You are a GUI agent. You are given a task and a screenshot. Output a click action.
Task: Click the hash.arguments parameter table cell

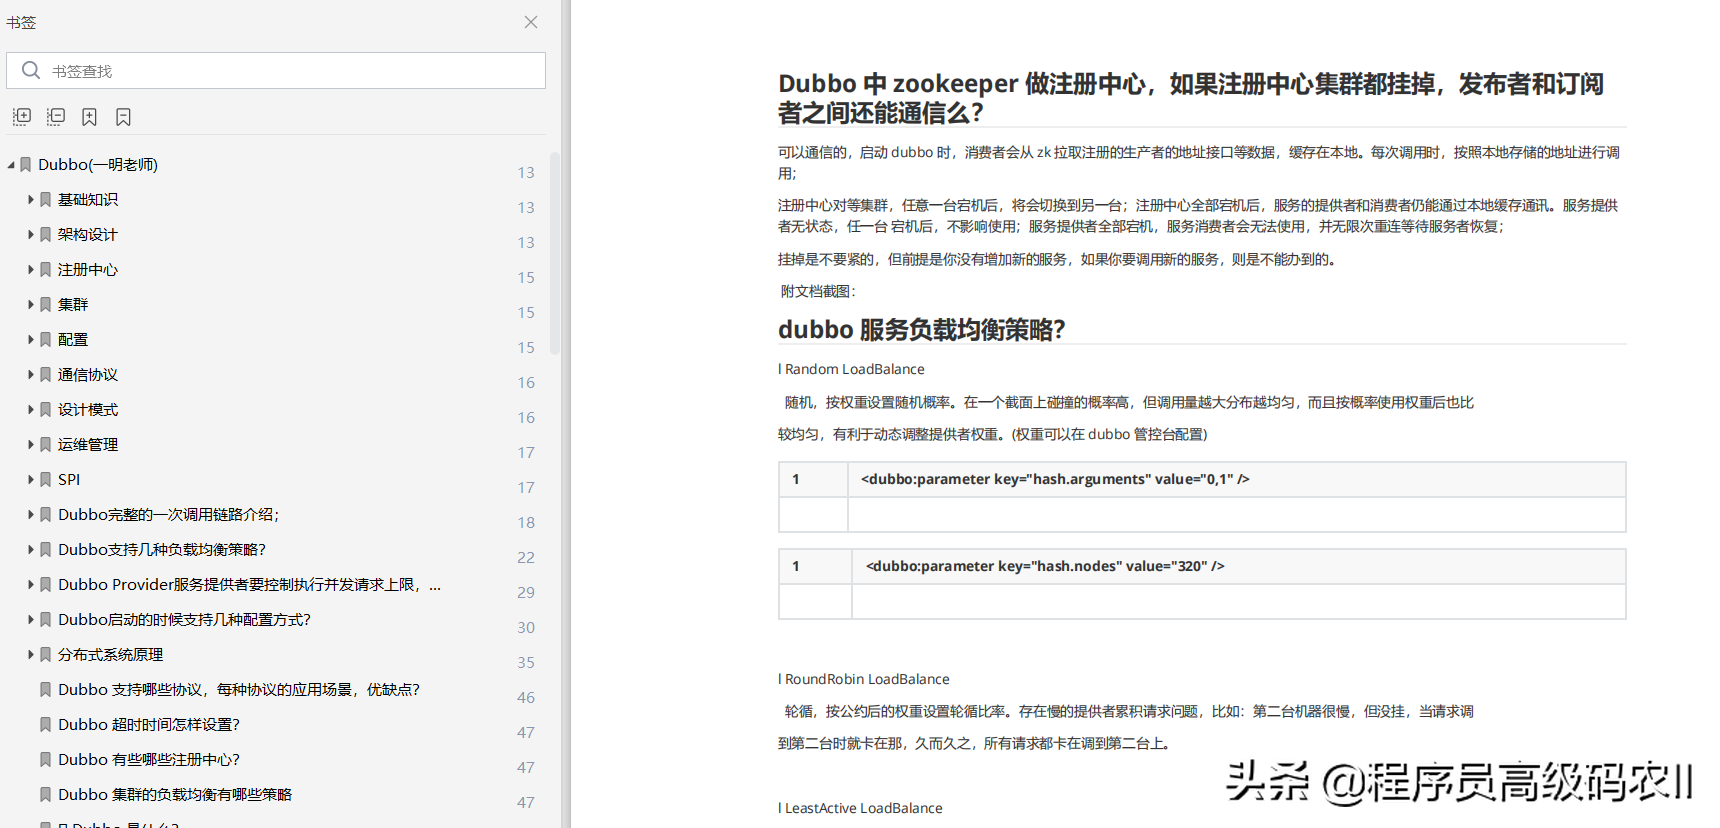pyautogui.click(x=1236, y=480)
